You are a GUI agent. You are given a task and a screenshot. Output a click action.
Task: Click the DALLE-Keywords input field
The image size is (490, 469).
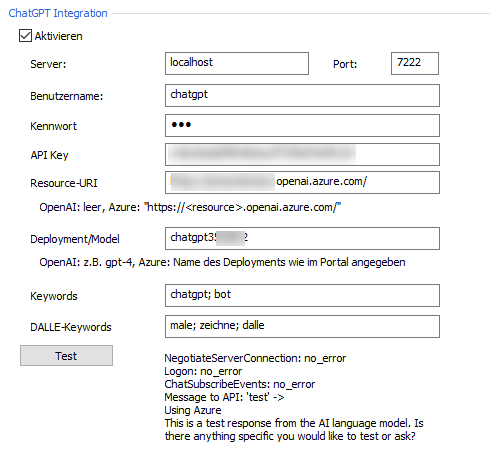pyautogui.click(x=302, y=326)
